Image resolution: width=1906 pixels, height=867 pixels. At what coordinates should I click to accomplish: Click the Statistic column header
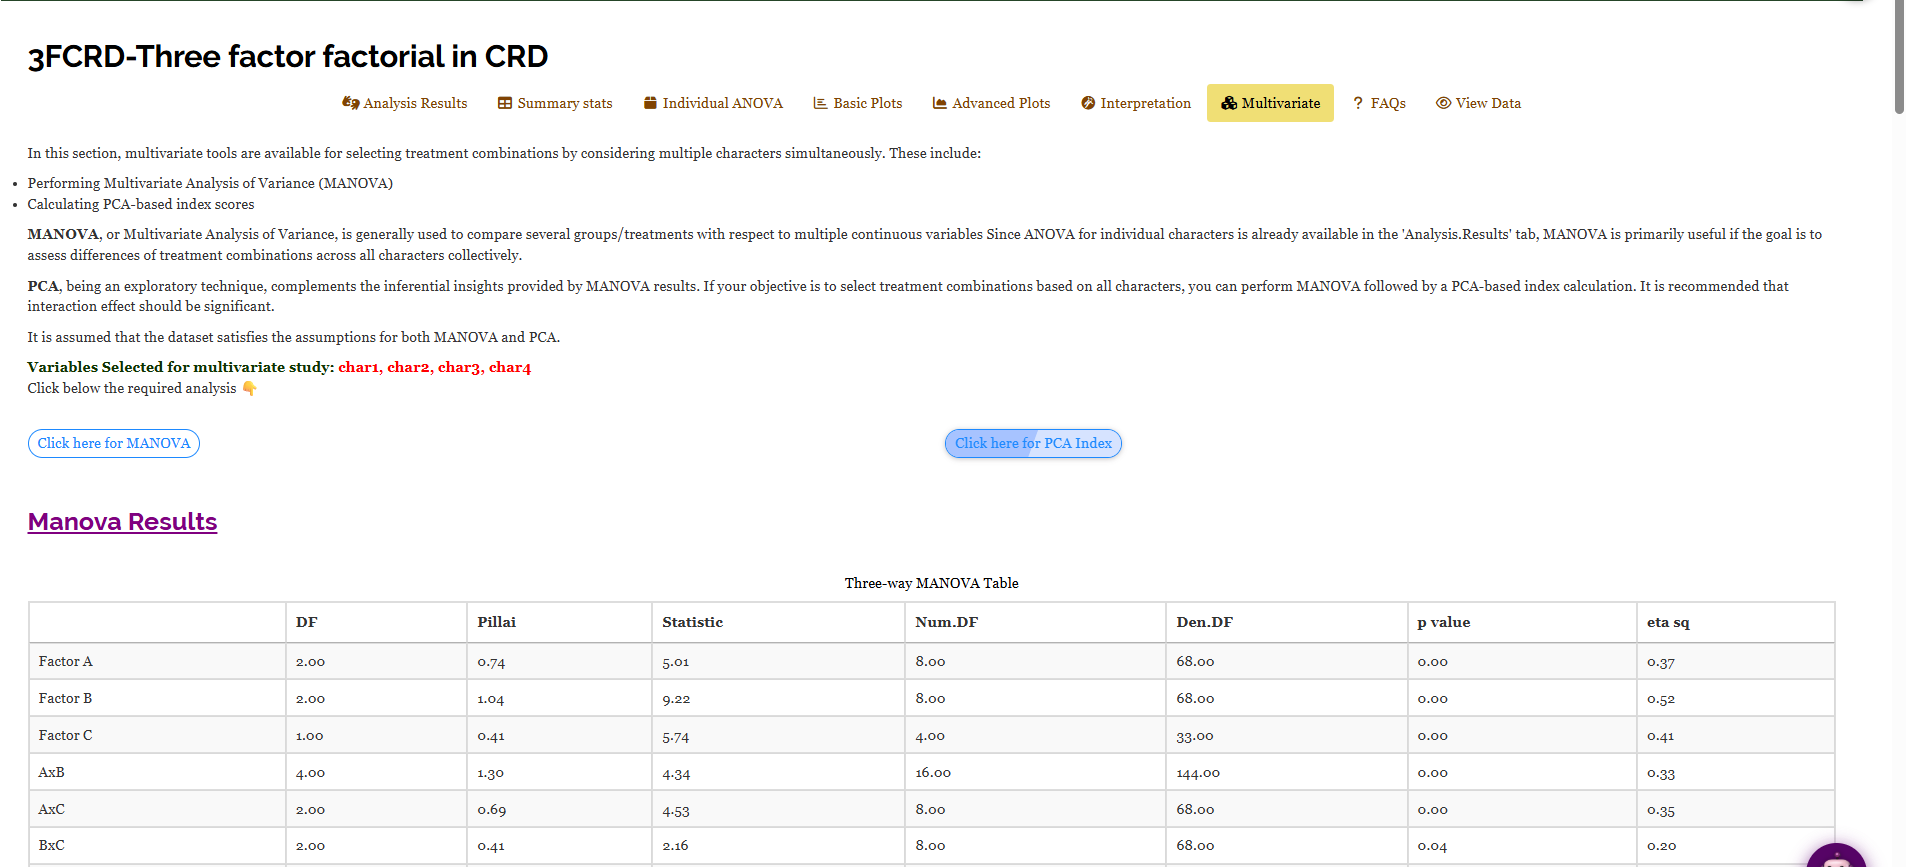778,622
